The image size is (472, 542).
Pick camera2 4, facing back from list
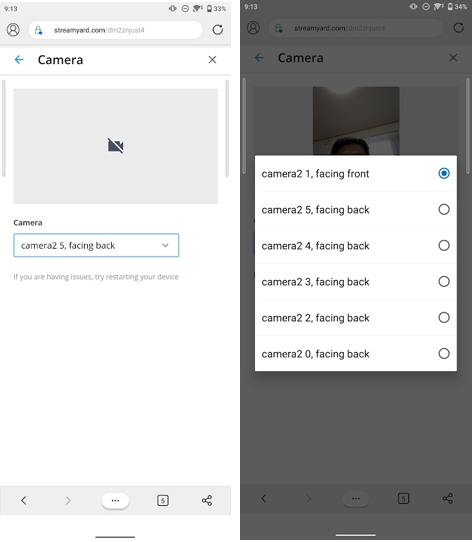click(x=355, y=245)
